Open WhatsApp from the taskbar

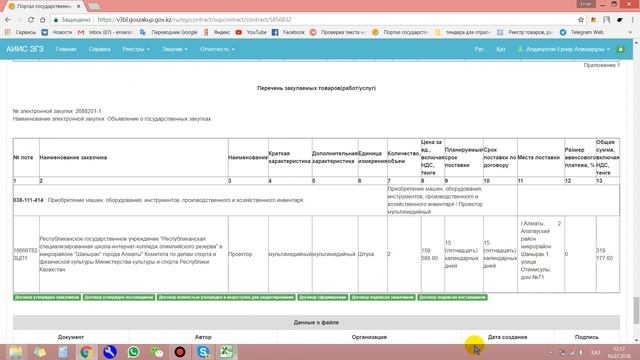coord(133,352)
